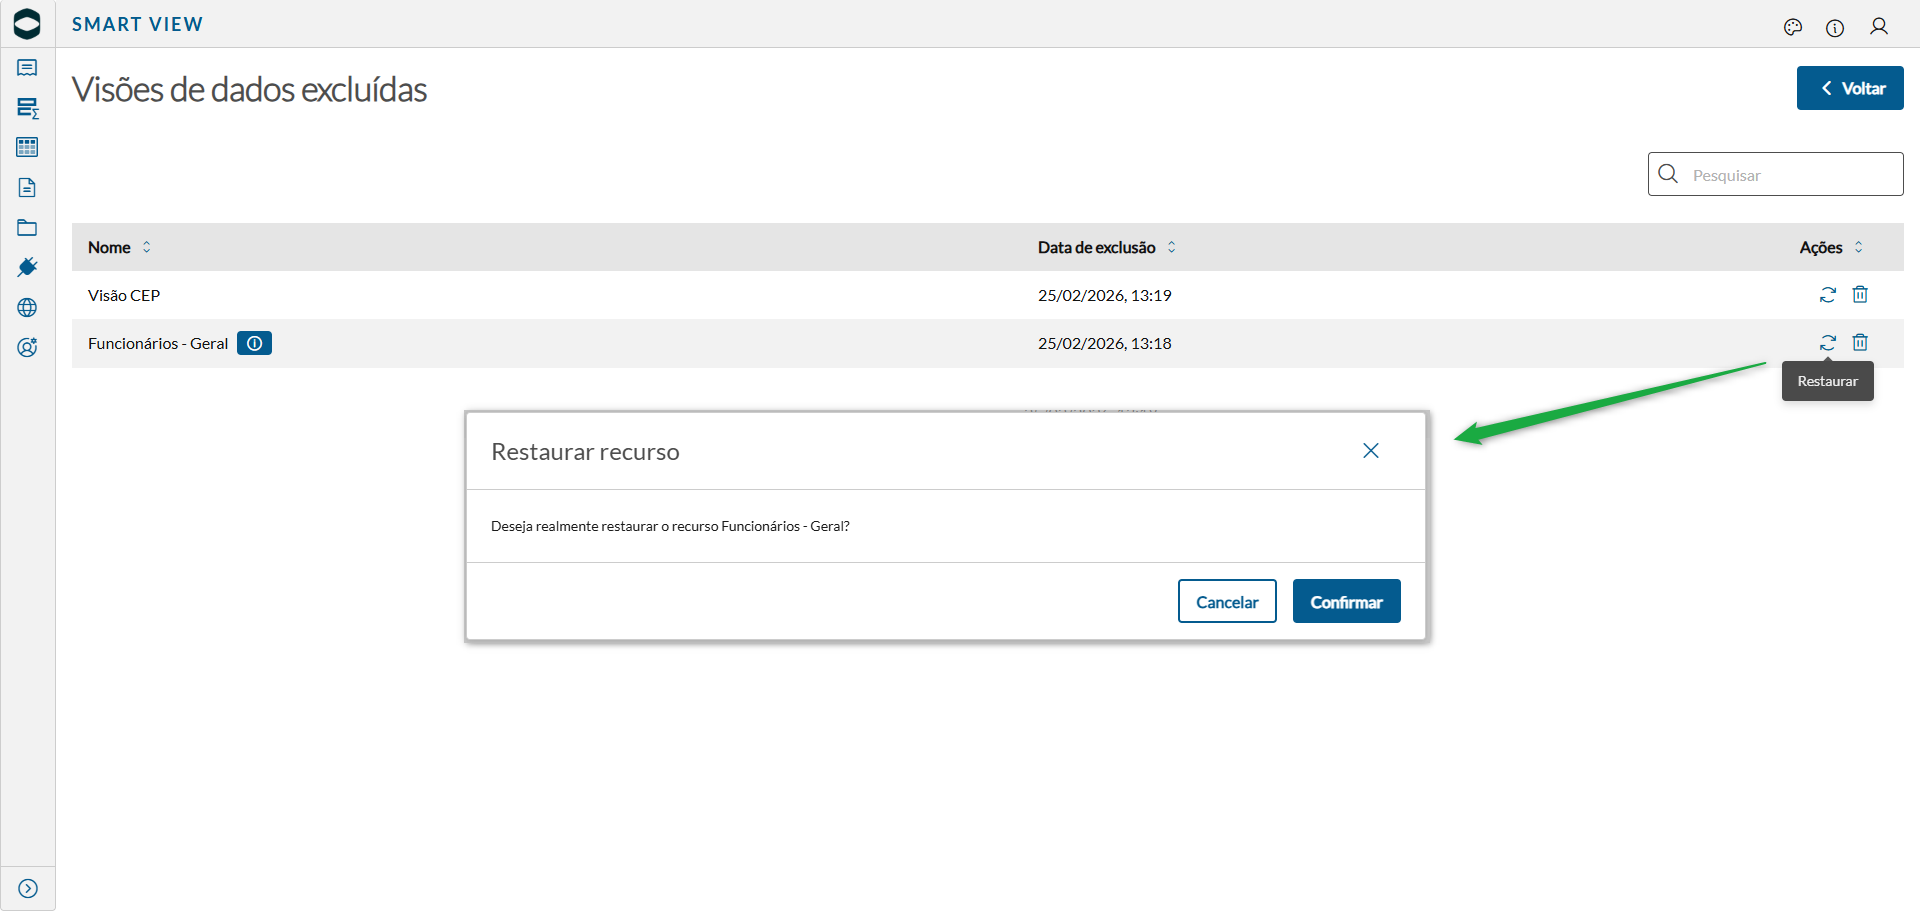This screenshot has width=1920, height=911.
Task: Sort the table by Nome column
Action: (x=146, y=247)
